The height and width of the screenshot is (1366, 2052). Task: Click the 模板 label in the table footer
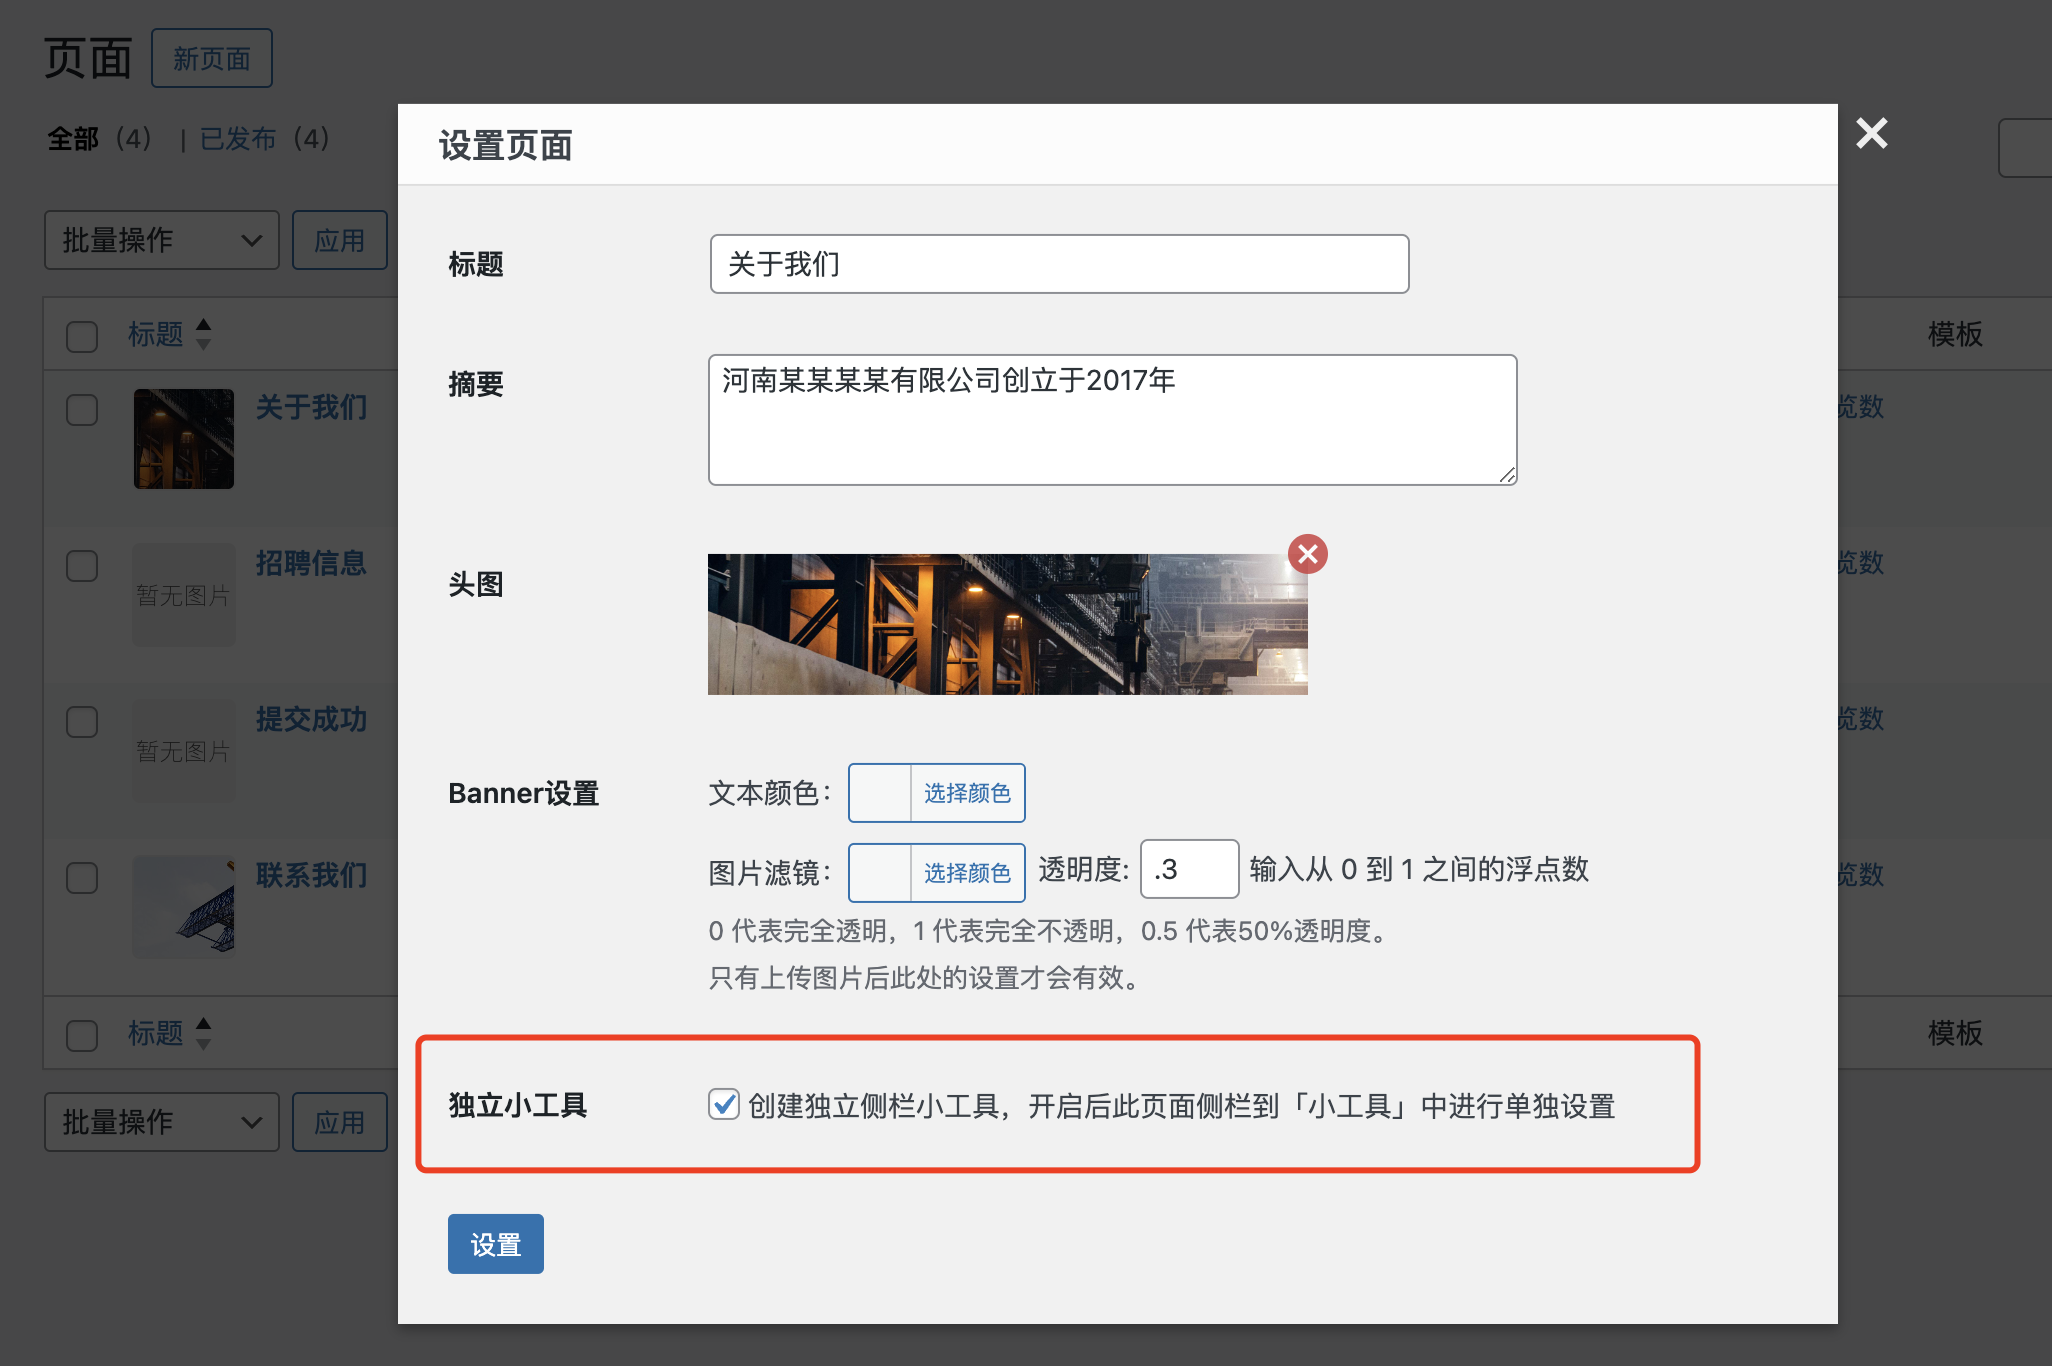[x=1955, y=1033]
